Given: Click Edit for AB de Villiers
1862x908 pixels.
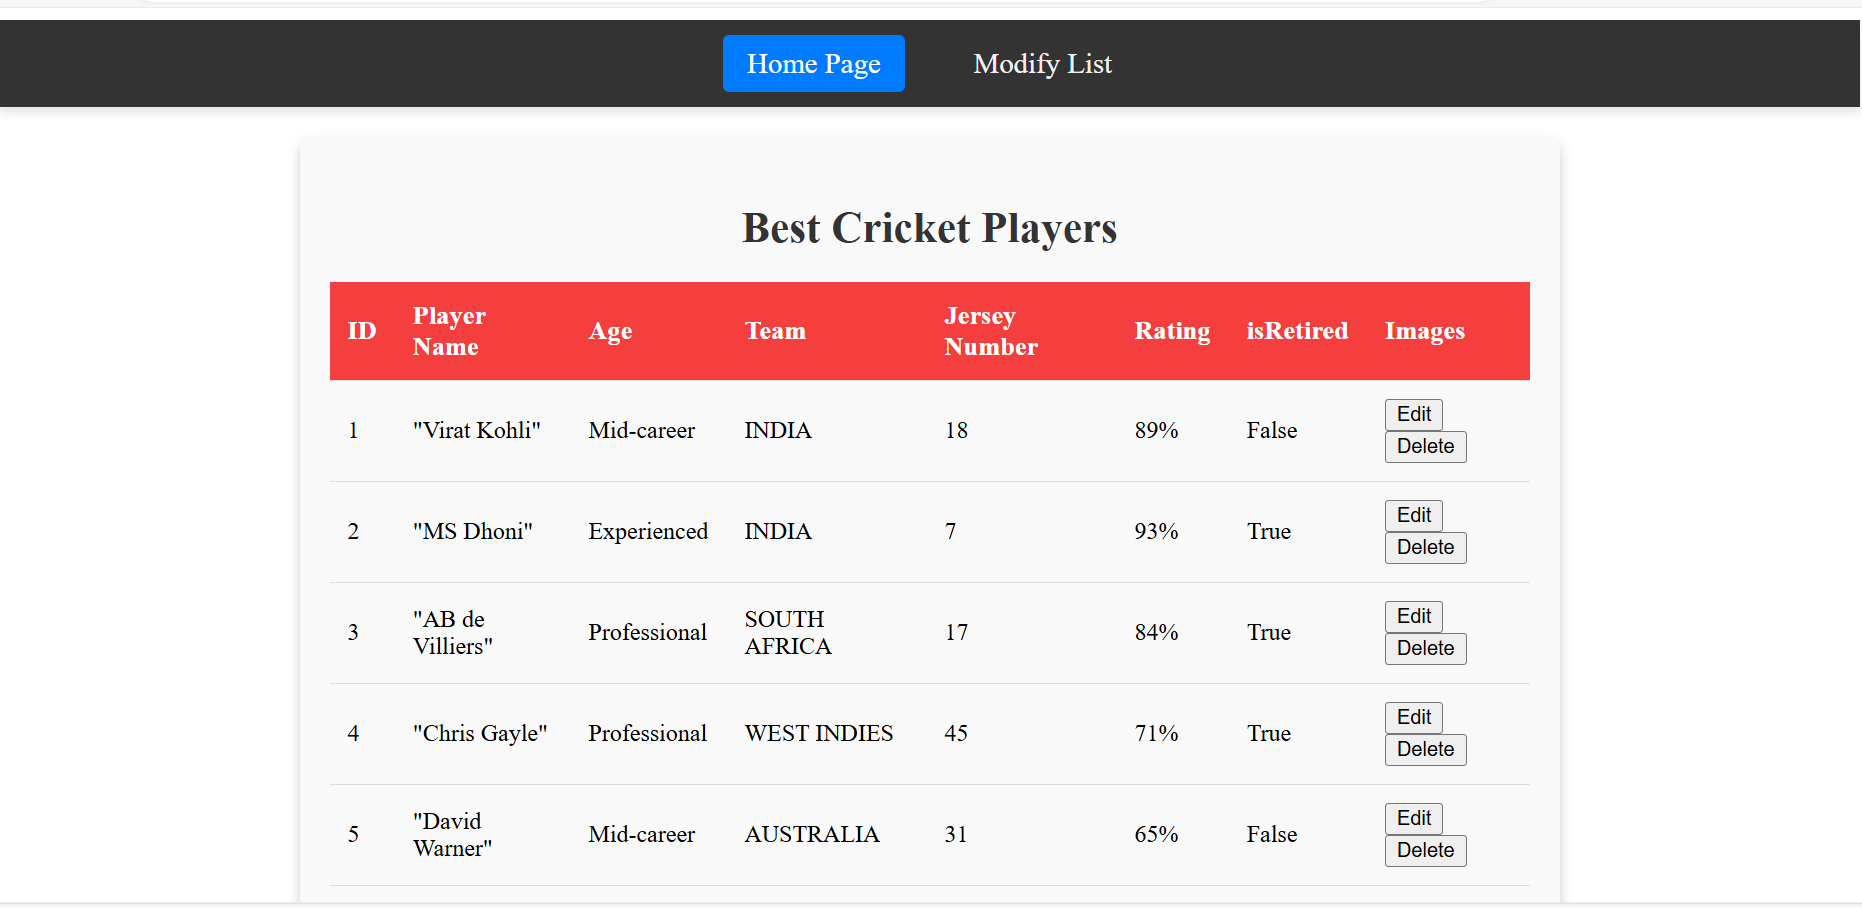Looking at the screenshot, I should point(1413,616).
